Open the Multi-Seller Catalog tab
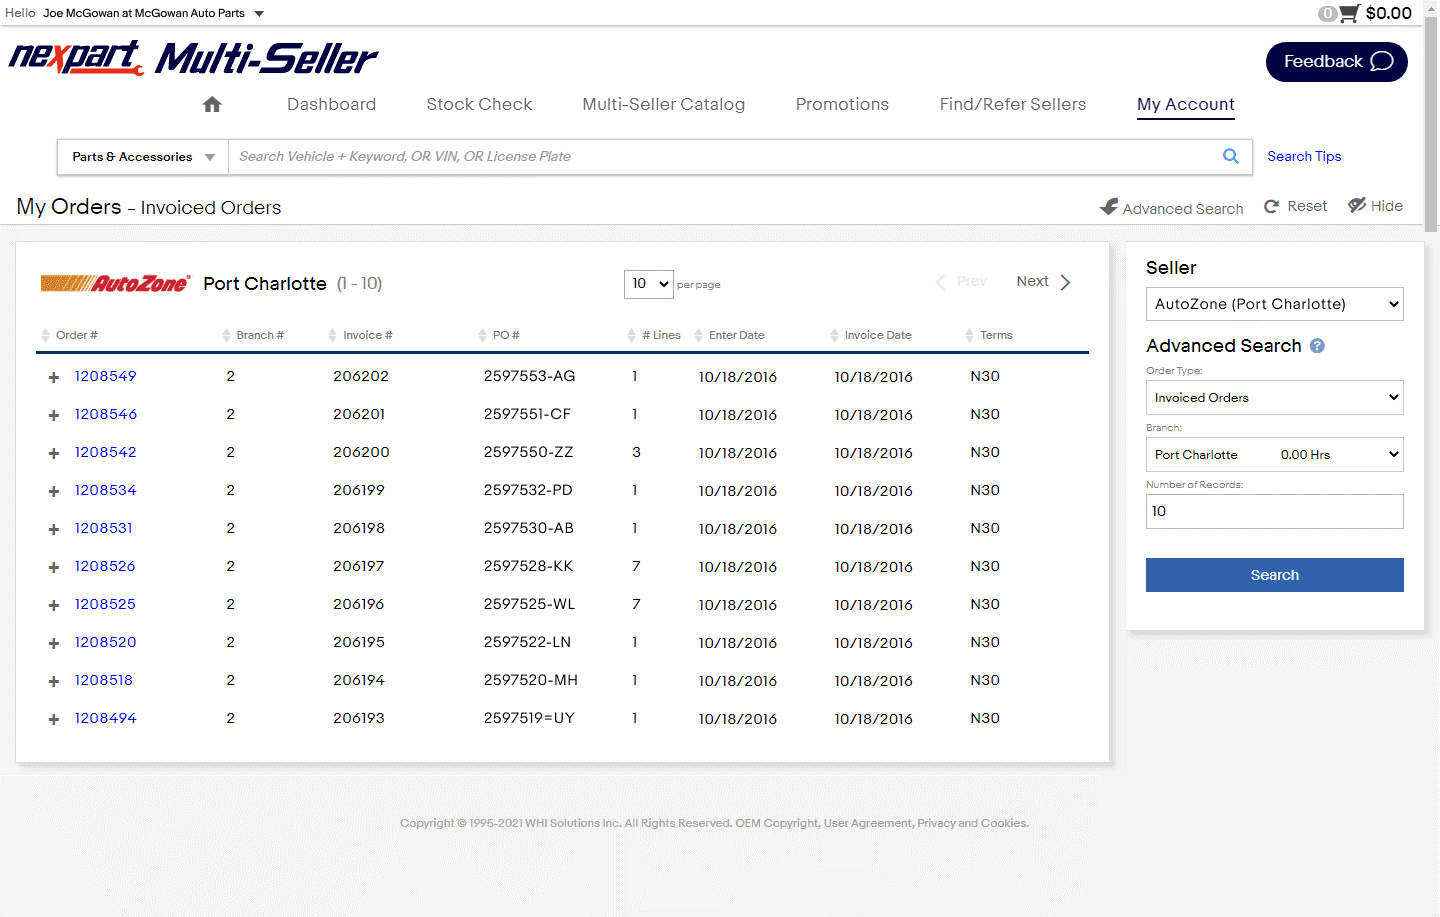This screenshot has height=917, width=1440. click(x=663, y=104)
